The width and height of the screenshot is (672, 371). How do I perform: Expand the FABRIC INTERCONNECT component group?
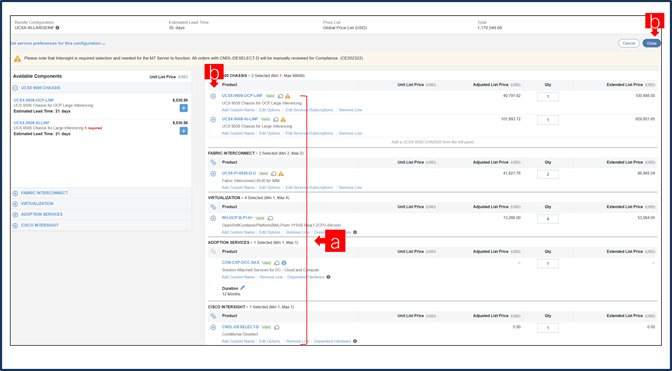click(15, 193)
